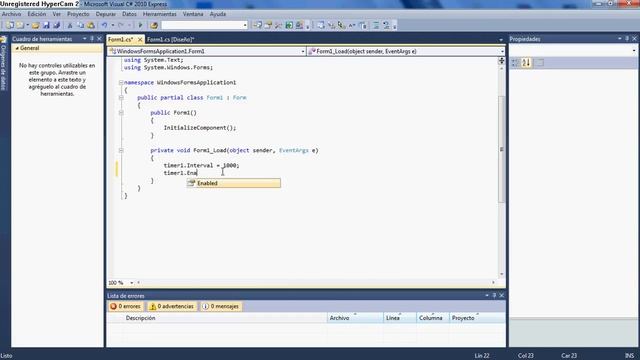Image resolution: width=640 pixels, height=360 pixels.
Task: Open the Undo history dropdown arrow
Action: point(113,25)
